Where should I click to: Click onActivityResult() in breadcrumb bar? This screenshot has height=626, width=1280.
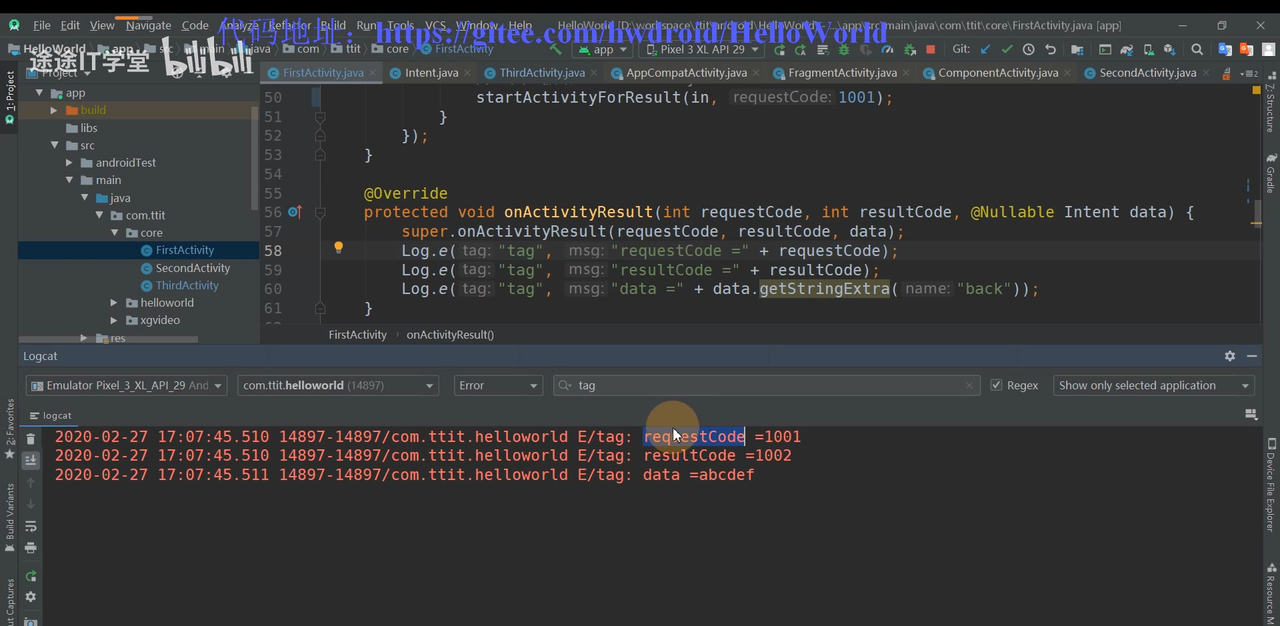450,334
